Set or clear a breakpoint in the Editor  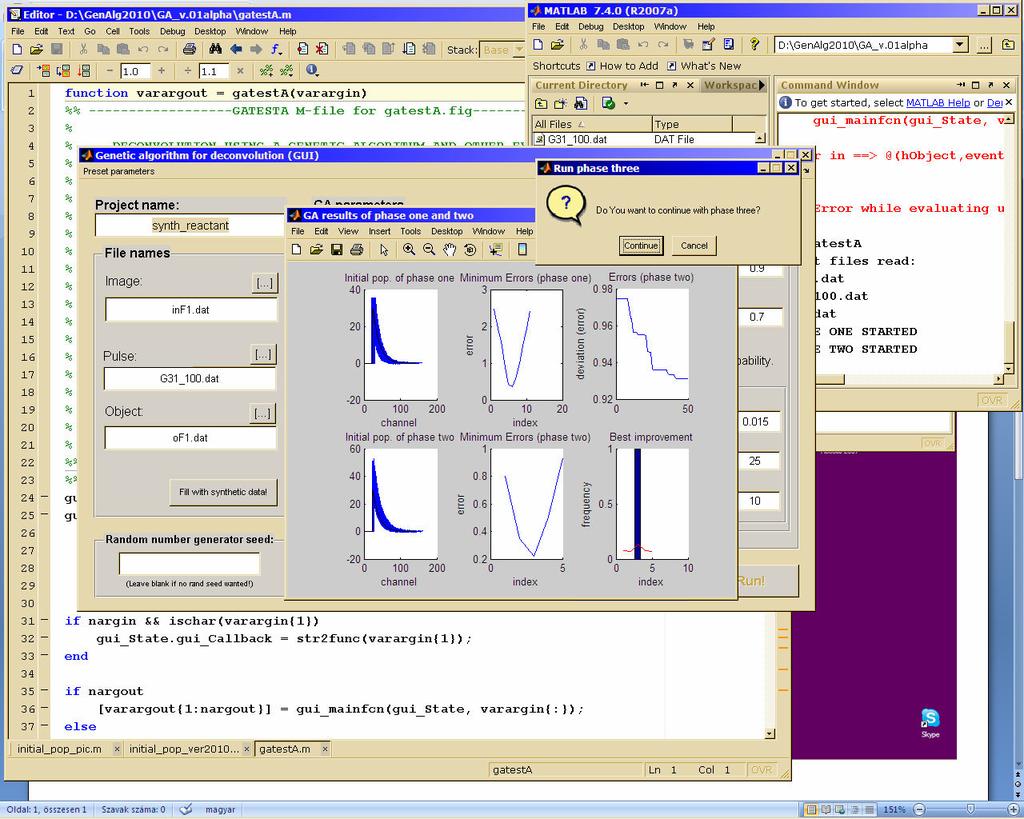302,50
